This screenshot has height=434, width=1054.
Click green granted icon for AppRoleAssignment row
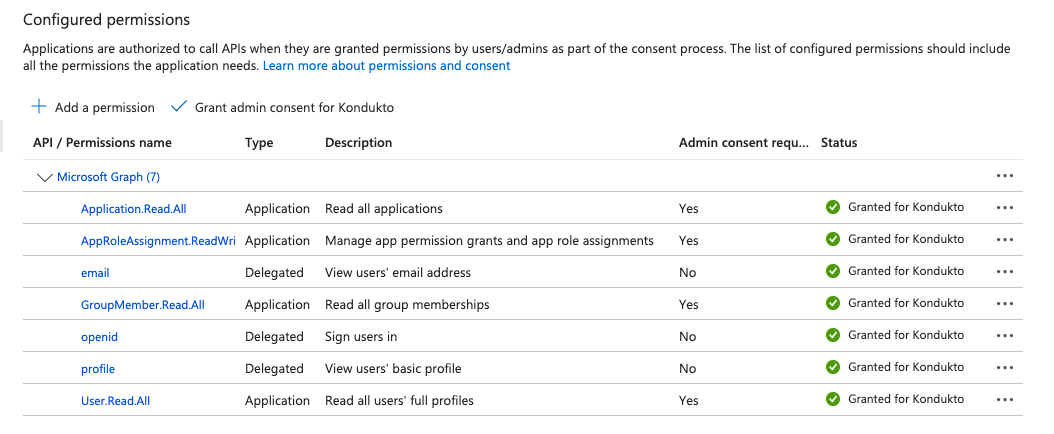(x=832, y=240)
